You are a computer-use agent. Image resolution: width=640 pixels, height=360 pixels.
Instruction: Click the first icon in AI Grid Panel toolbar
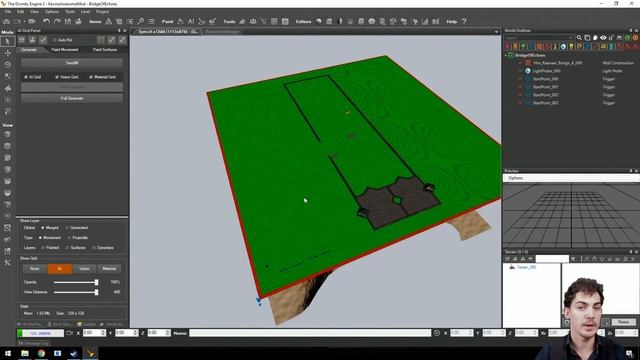pyautogui.click(x=22, y=40)
